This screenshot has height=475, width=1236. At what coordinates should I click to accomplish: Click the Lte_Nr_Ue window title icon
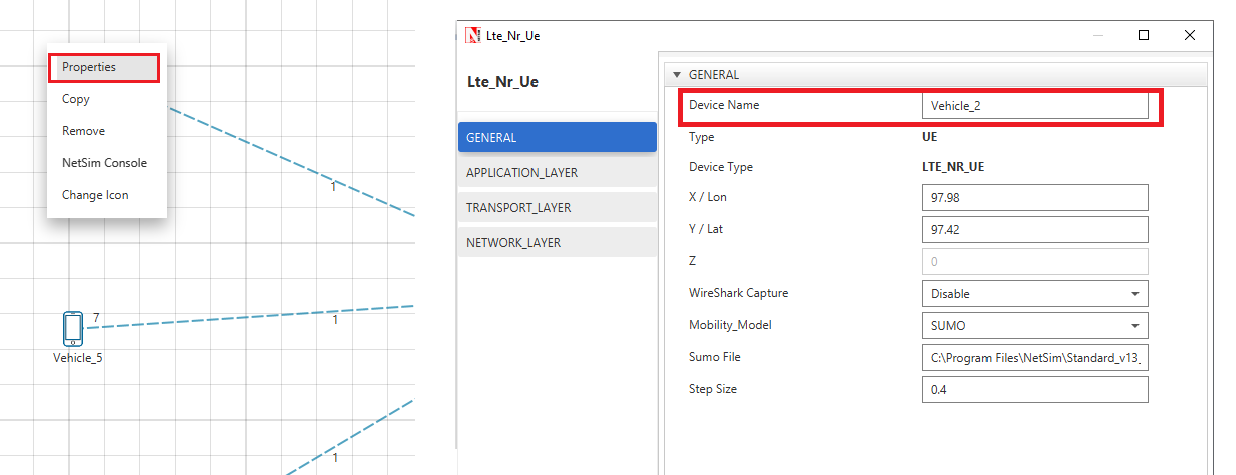point(473,35)
